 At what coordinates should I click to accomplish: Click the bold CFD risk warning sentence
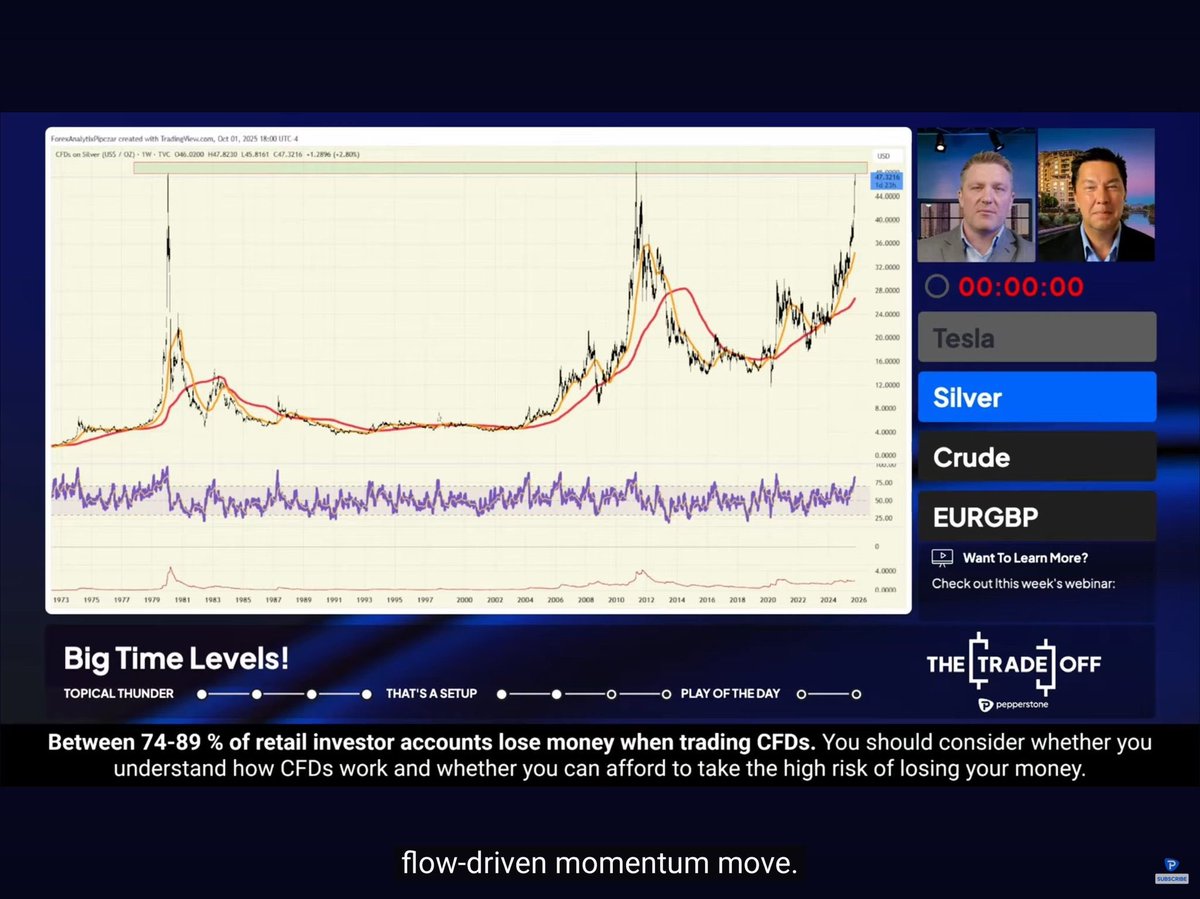(432, 743)
